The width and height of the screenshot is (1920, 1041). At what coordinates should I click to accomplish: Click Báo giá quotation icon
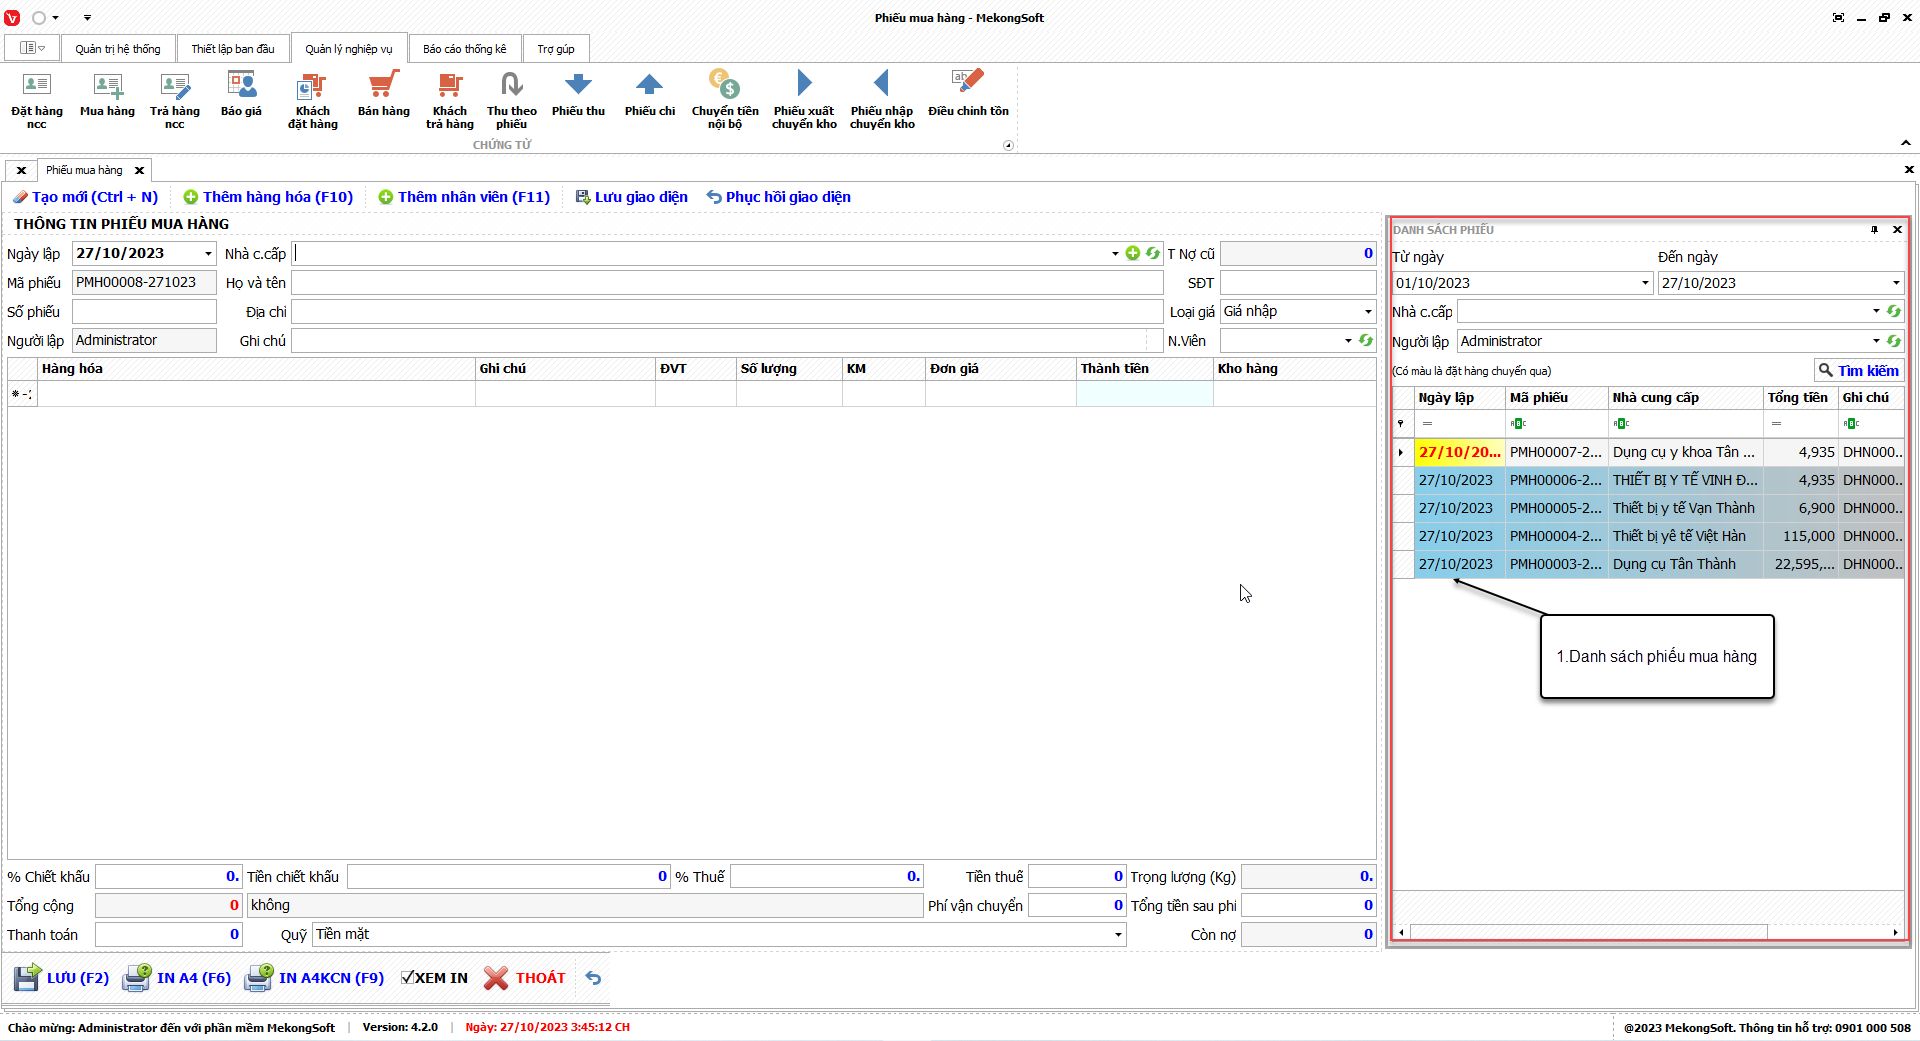[241, 95]
